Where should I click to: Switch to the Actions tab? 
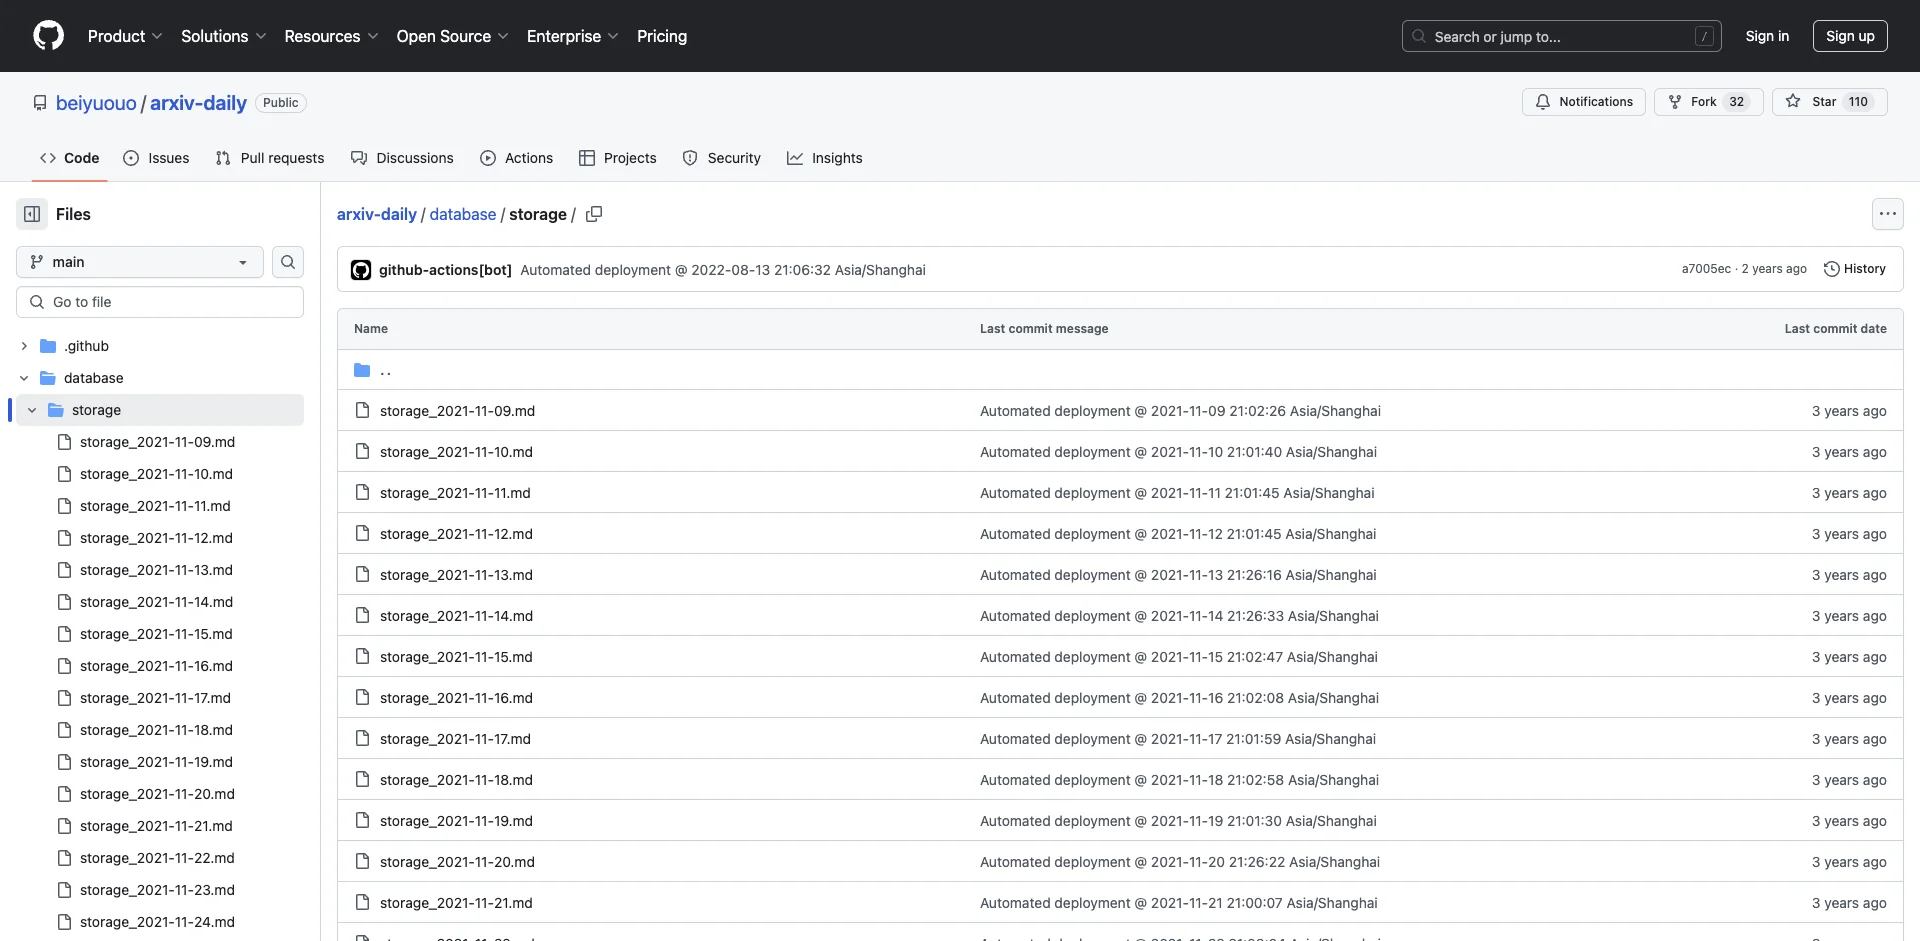pos(516,158)
